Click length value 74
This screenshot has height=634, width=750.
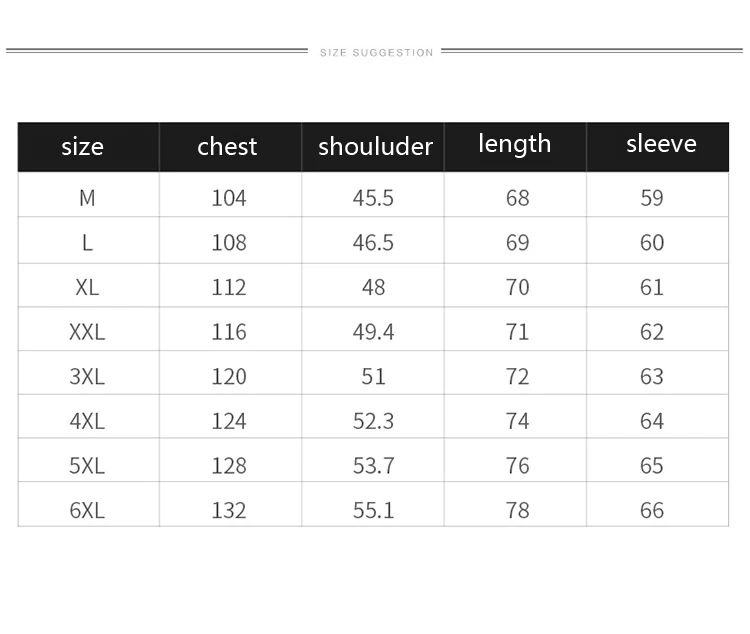(517, 421)
